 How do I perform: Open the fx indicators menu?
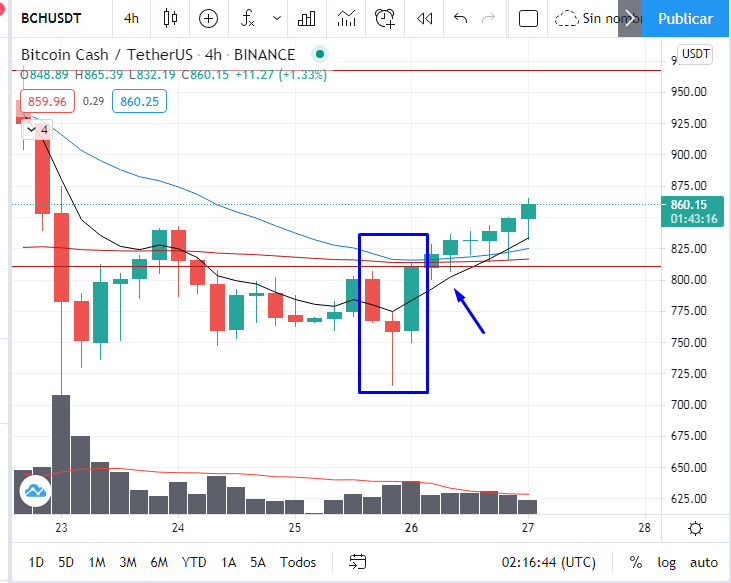[x=248, y=18]
